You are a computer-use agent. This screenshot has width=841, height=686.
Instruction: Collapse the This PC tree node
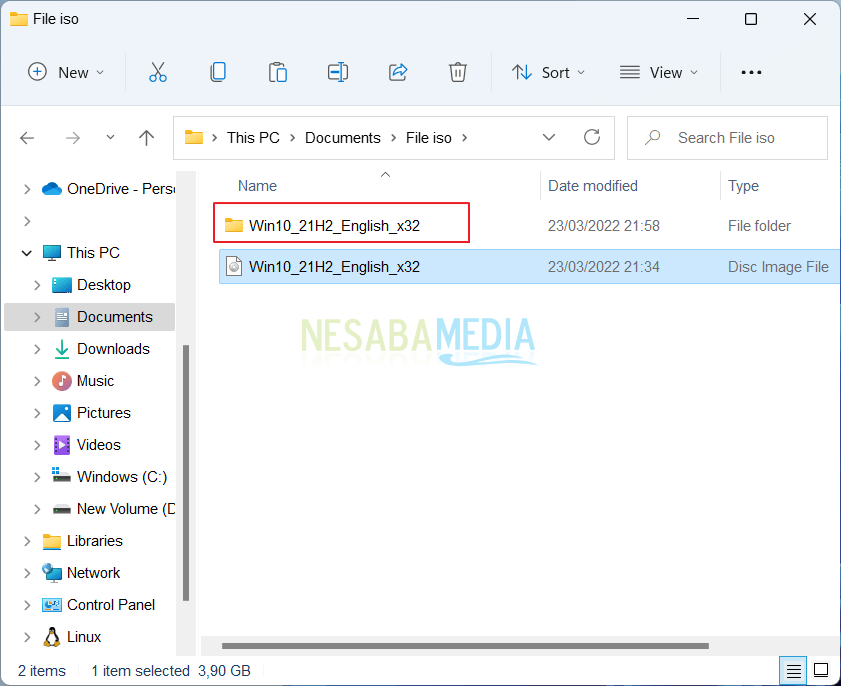pyautogui.click(x=26, y=253)
